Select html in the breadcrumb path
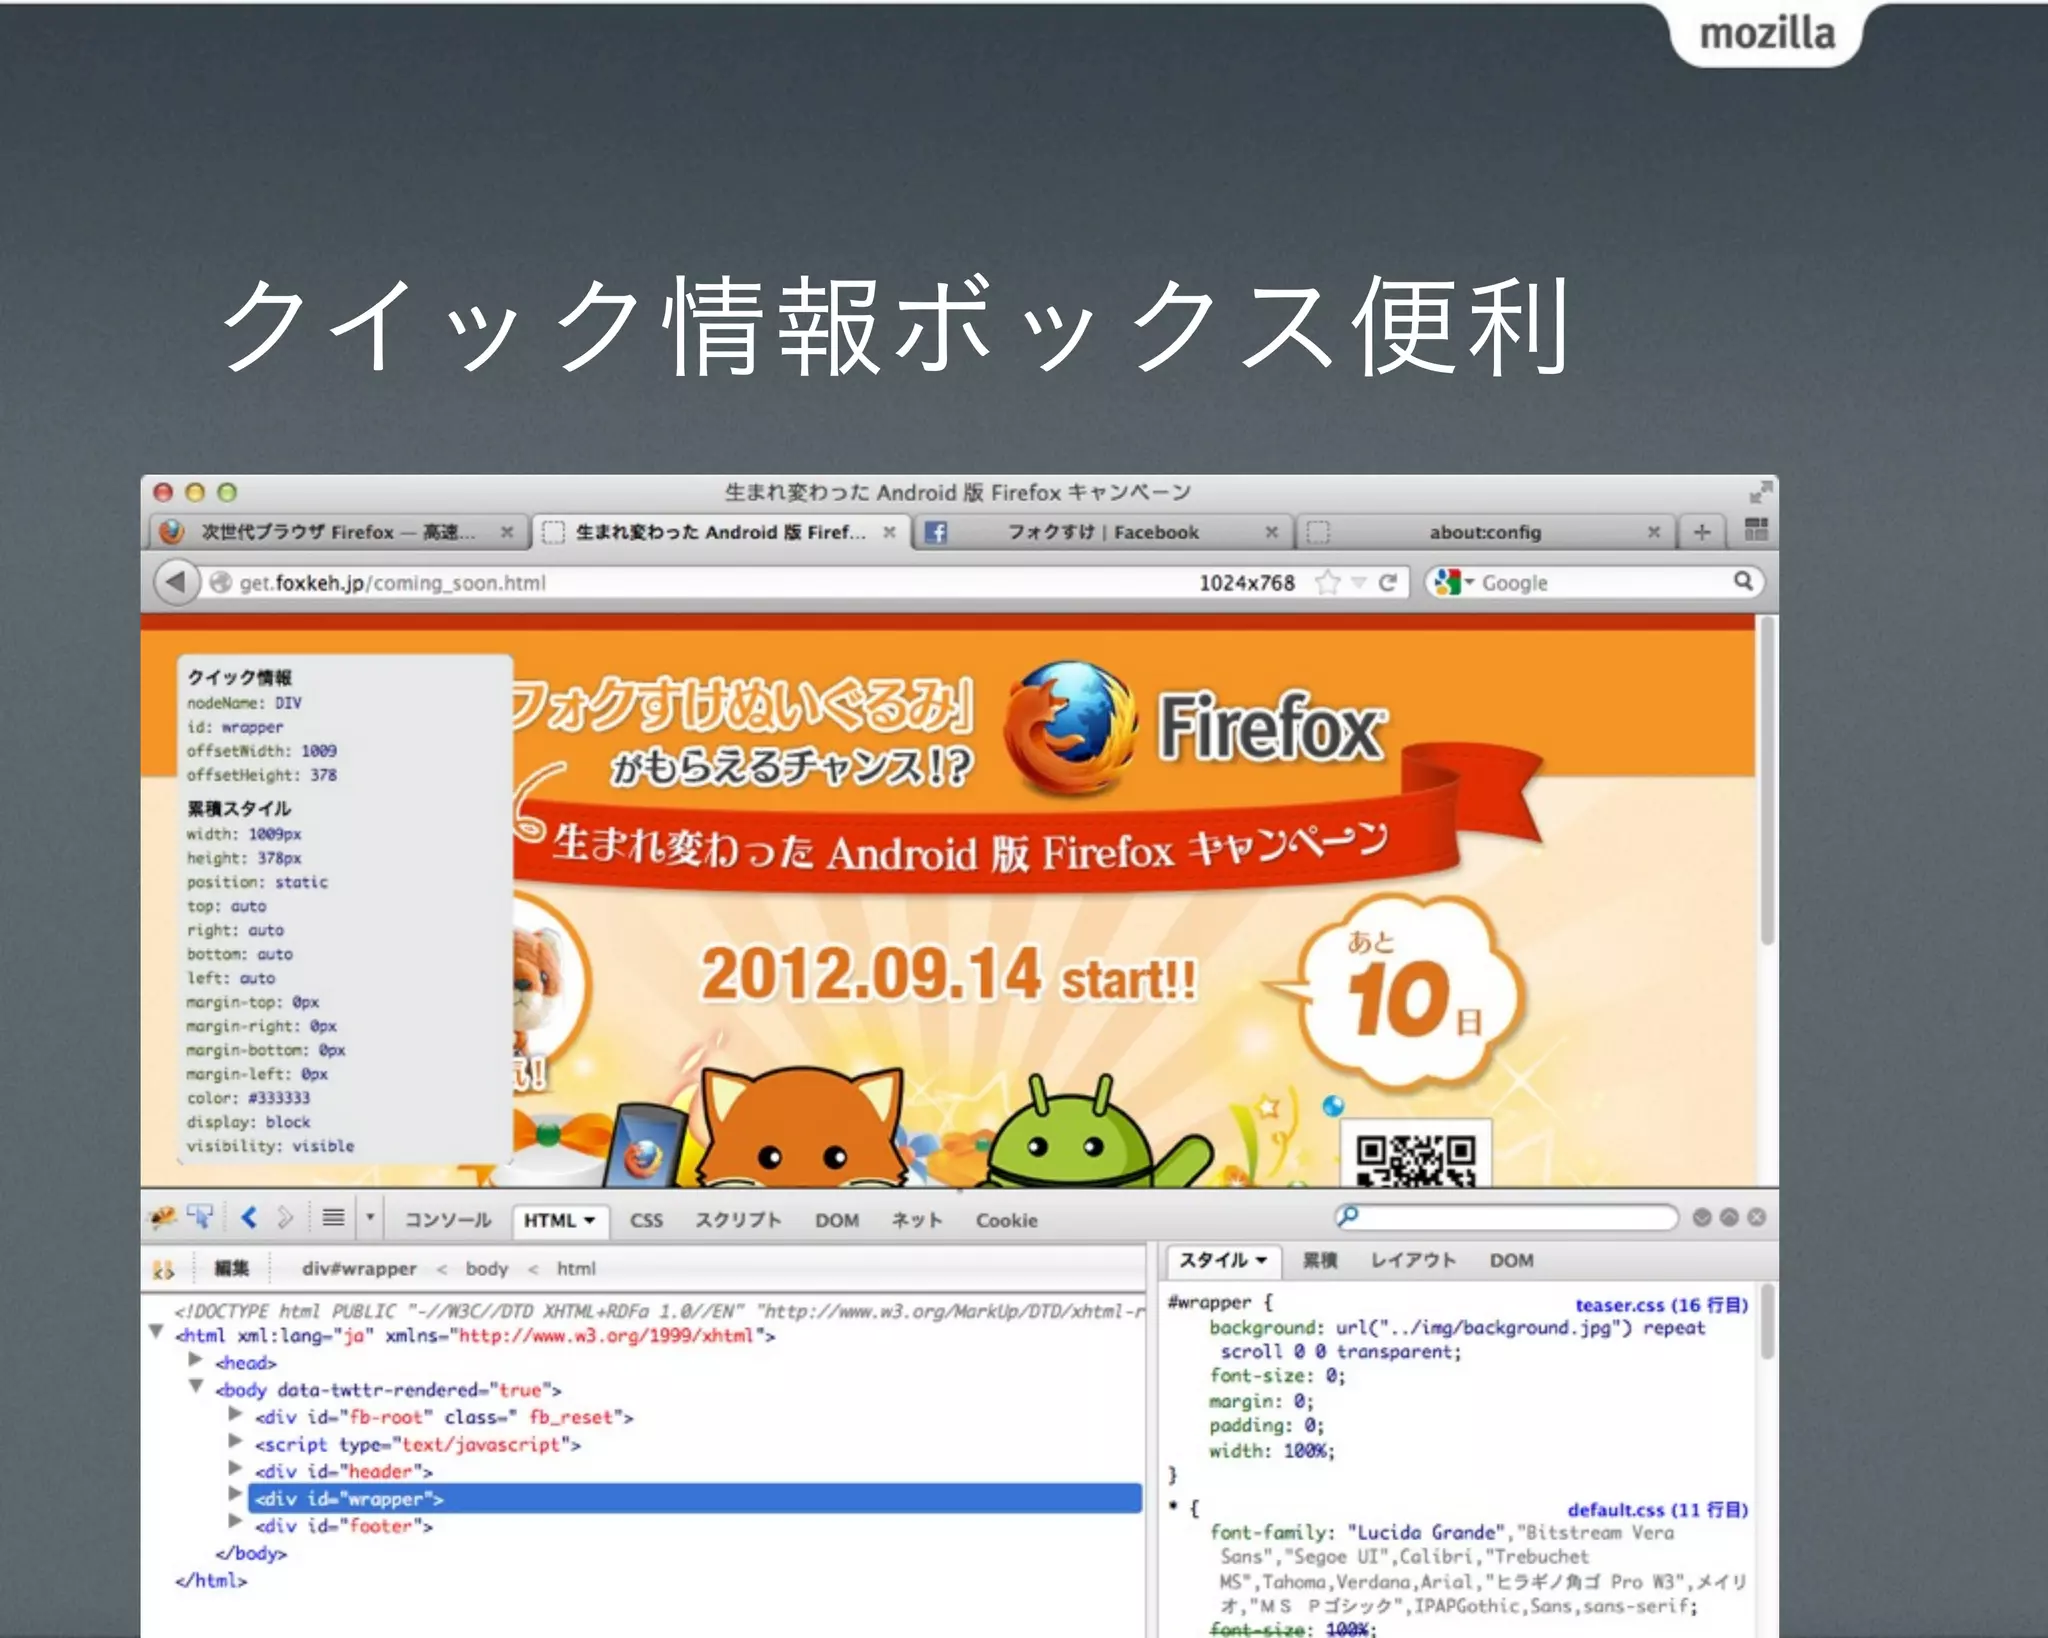The width and height of the screenshot is (2048, 1638). [576, 1268]
